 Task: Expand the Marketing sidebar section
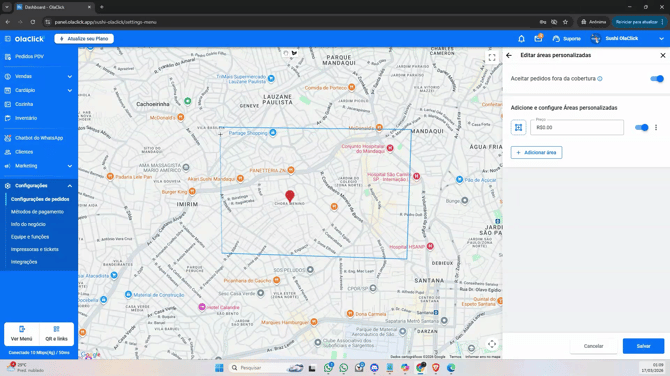pyautogui.click(x=38, y=166)
